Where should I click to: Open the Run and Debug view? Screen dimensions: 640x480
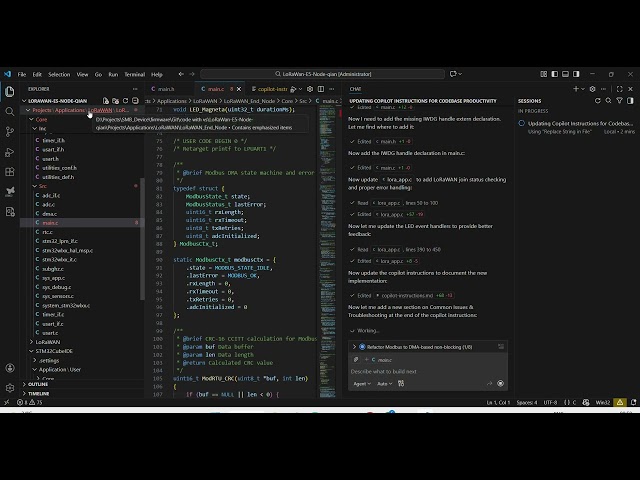pos(10,152)
